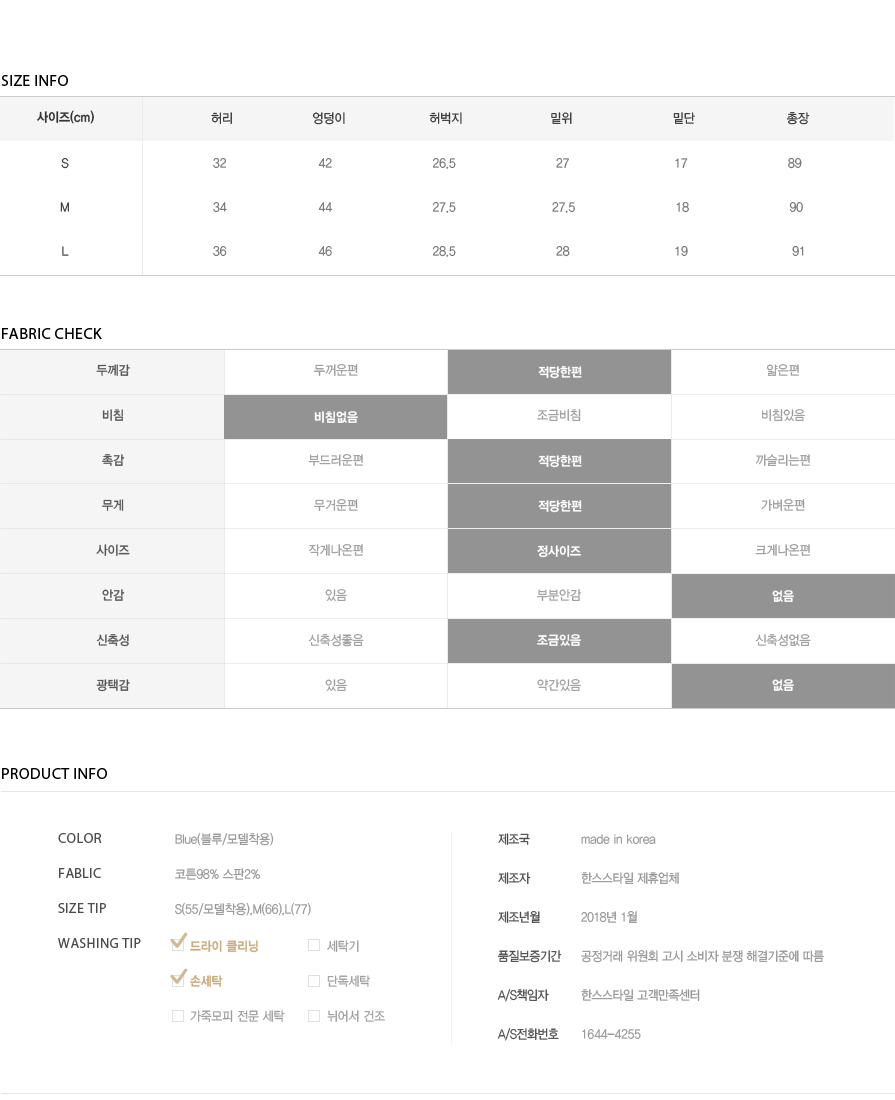Screen dimensions: 895x1100
Task: Click the PRODUCT INFO heading
Action: click(x=54, y=774)
